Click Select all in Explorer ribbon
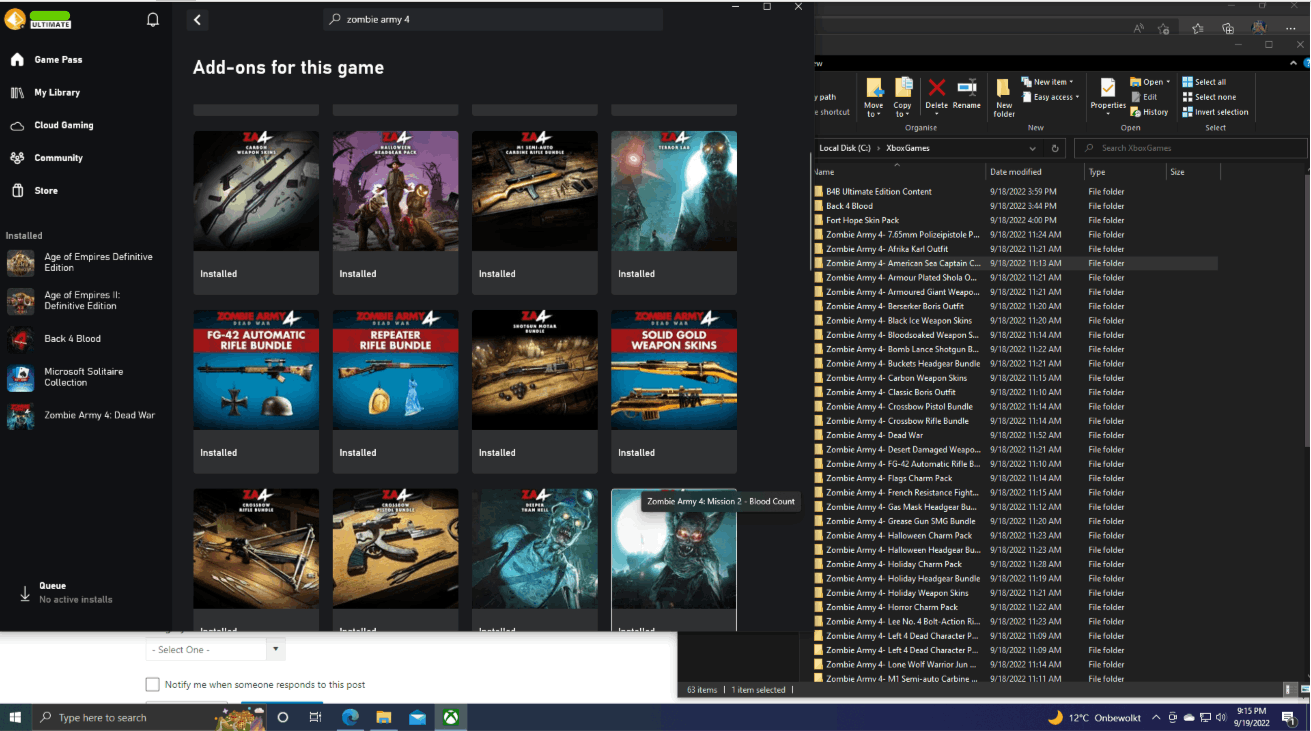 (x=1204, y=82)
